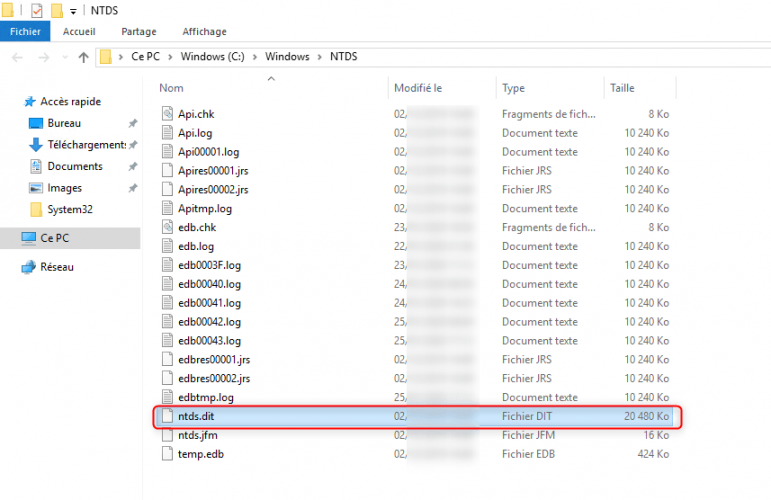
Task: Click the edb.chk file icon
Action: (167, 227)
